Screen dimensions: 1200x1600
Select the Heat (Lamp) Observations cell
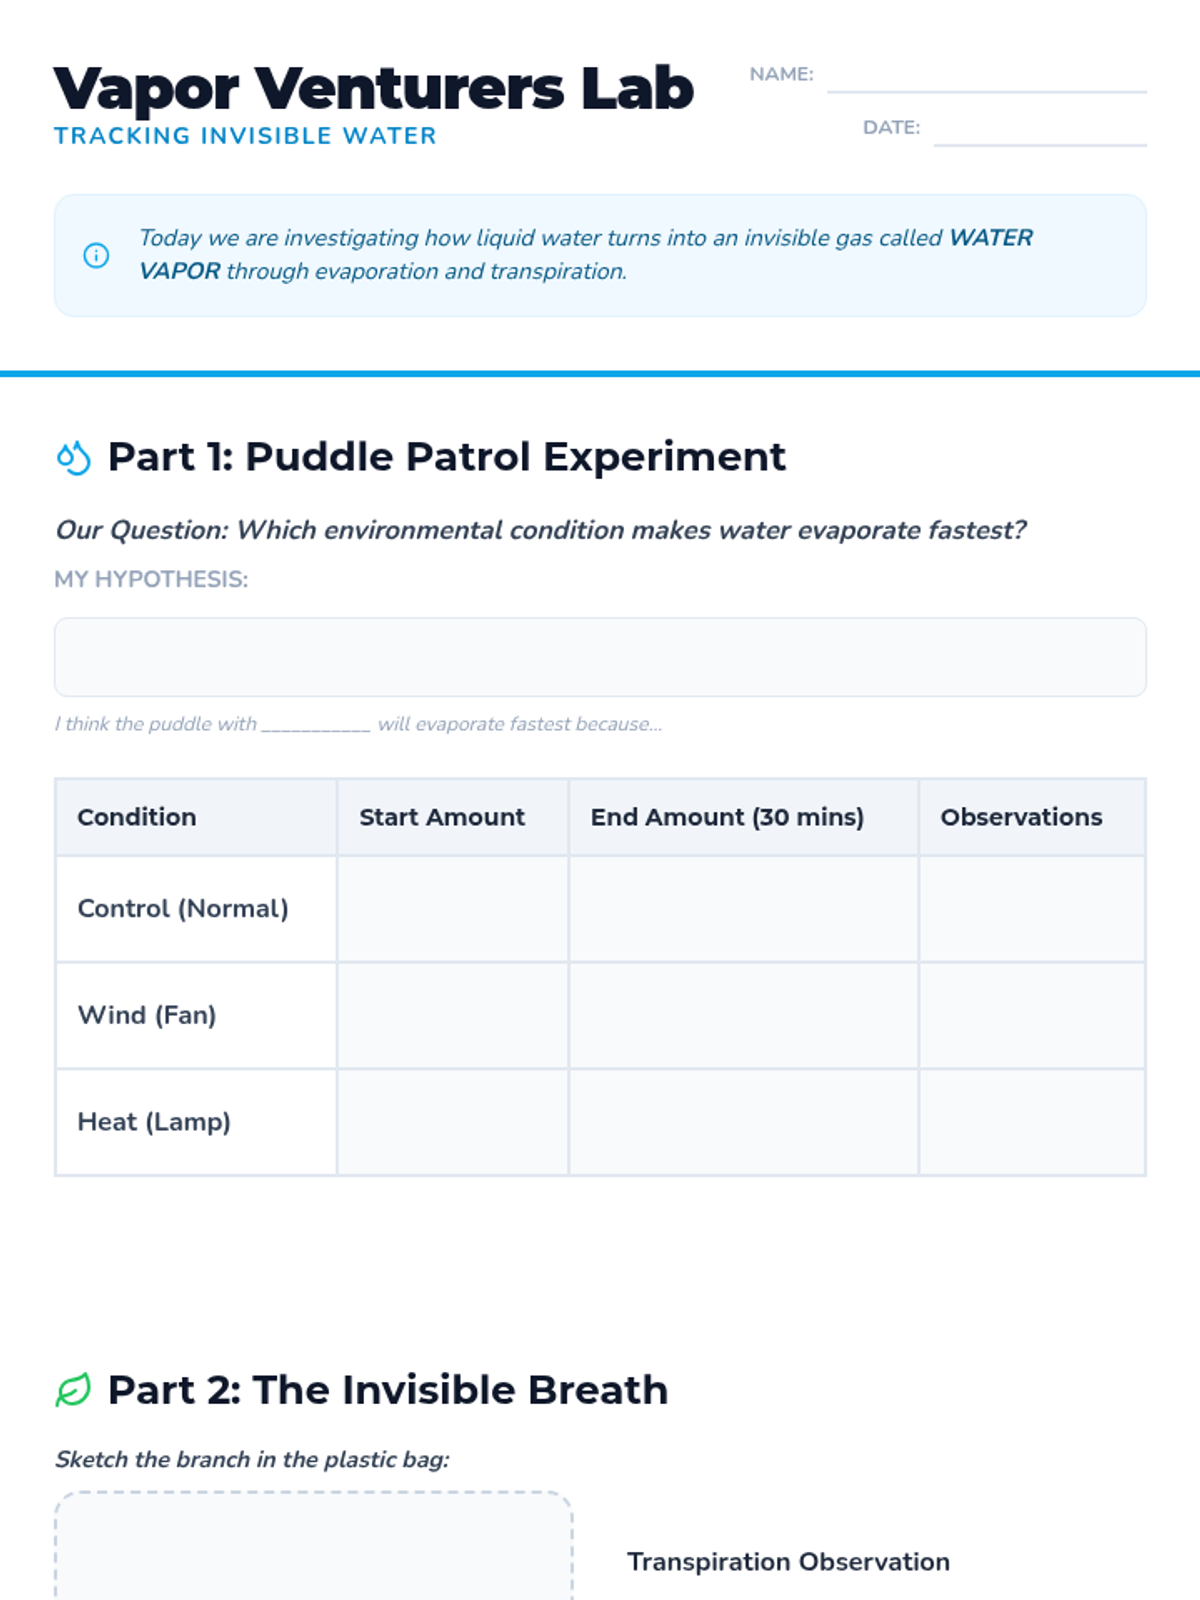tap(1032, 1122)
